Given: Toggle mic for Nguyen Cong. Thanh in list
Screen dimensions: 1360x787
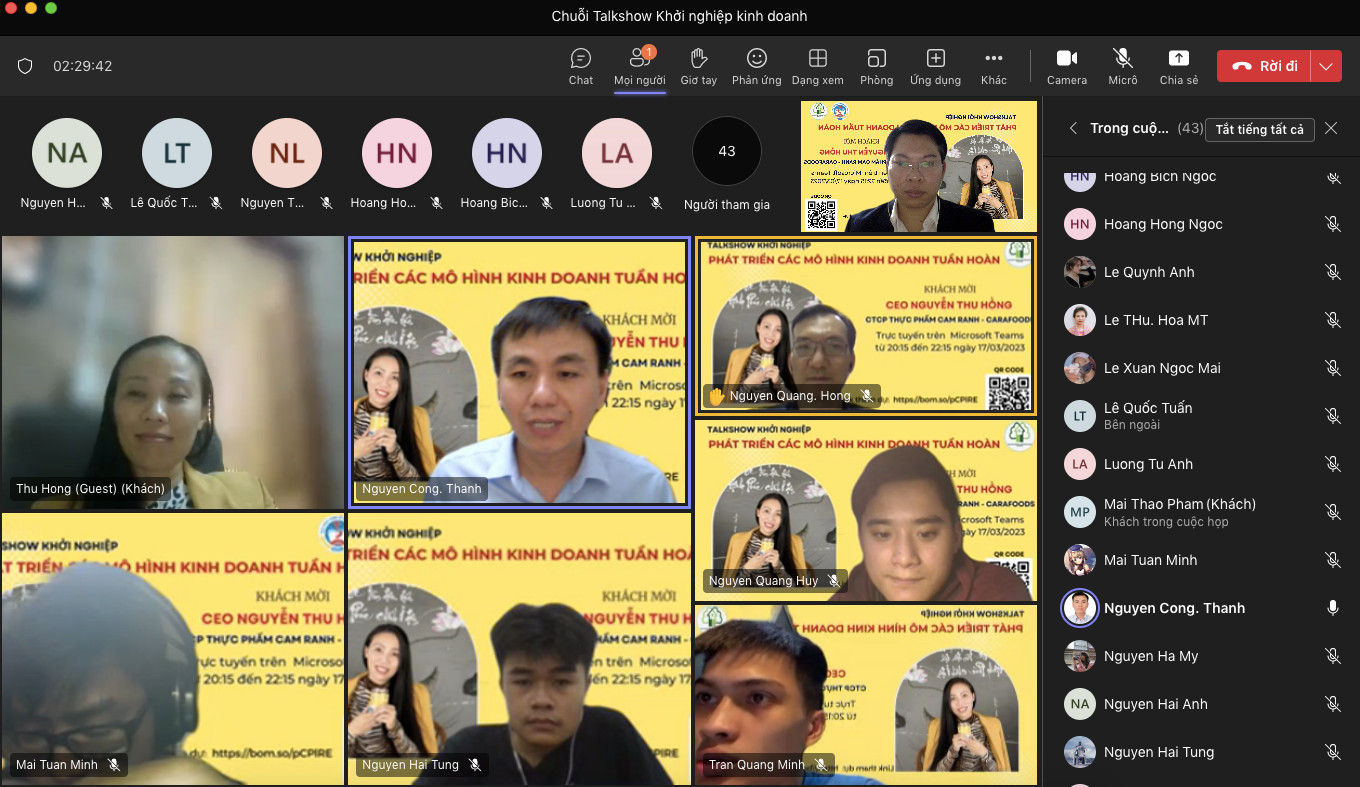Looking at the screenshot, I should pos(1332,608).
